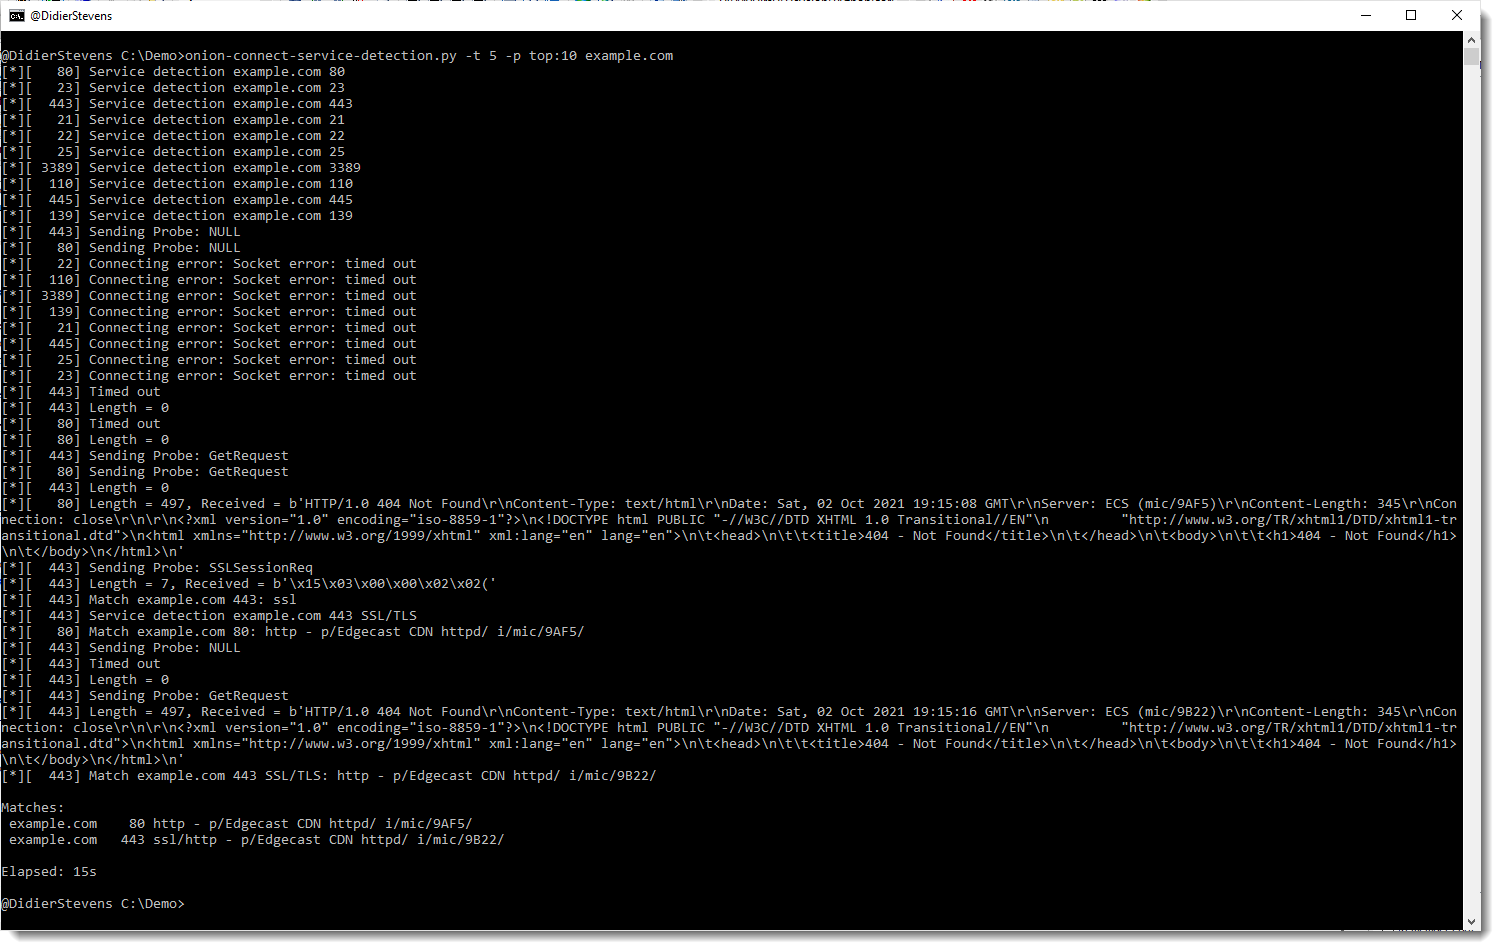This screenshot has width=1501, height=951.
Task: Click the @DidierStevens window title text
Action: point(71,16)
